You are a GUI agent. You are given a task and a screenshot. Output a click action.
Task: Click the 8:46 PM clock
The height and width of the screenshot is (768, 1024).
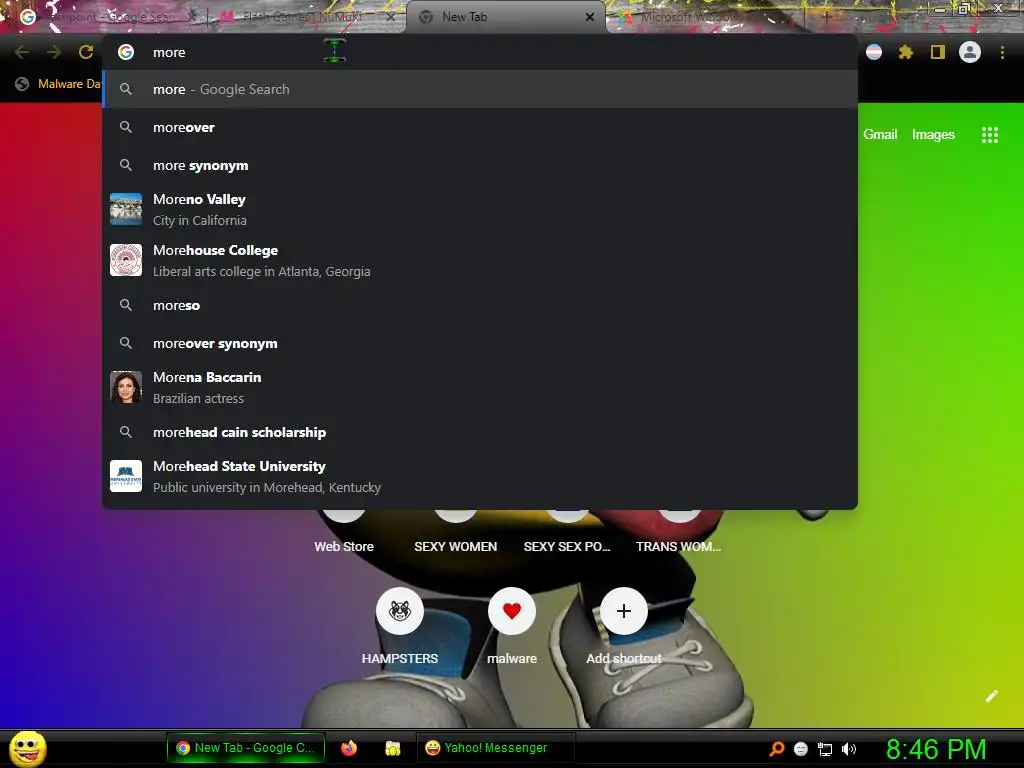tap(936, 749)
